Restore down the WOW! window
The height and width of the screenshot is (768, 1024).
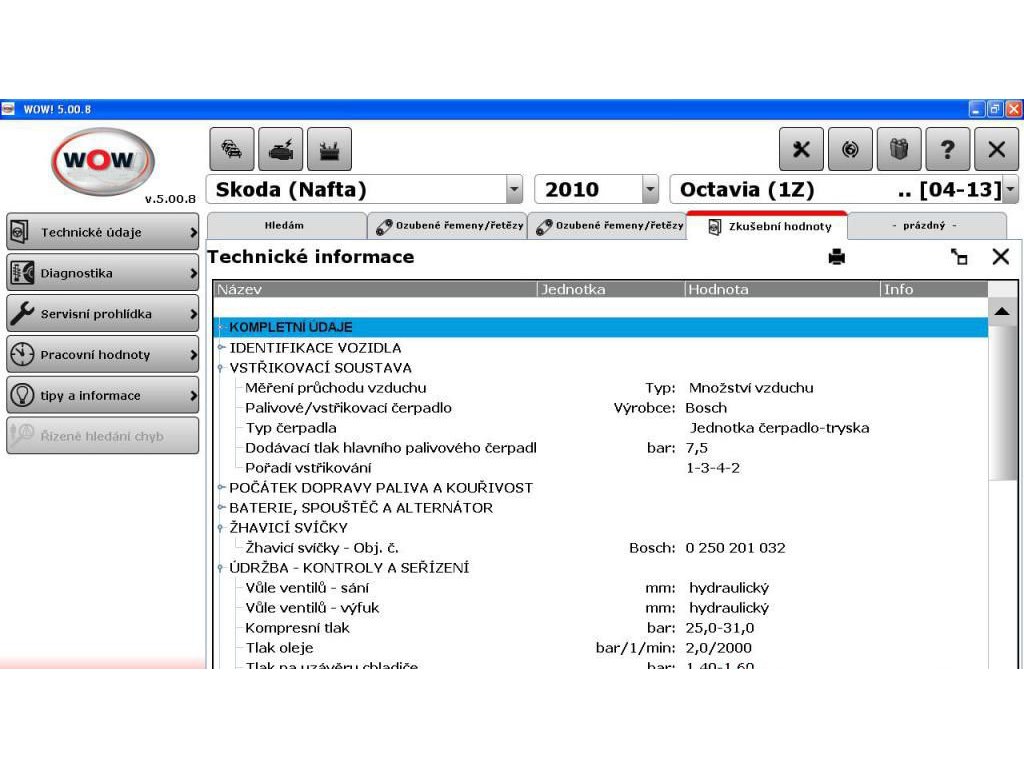point(995,109)
